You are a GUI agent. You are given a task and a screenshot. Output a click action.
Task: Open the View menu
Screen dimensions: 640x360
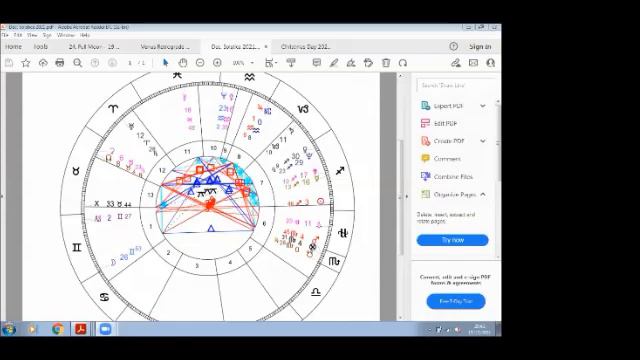point(32,36)
